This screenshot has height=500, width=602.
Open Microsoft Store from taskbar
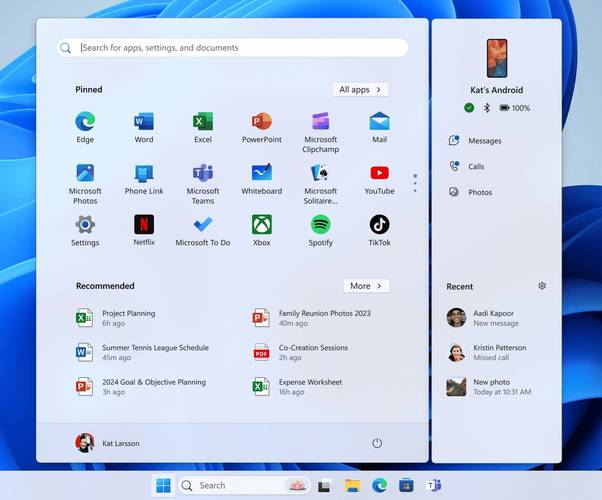coord(406,486)
